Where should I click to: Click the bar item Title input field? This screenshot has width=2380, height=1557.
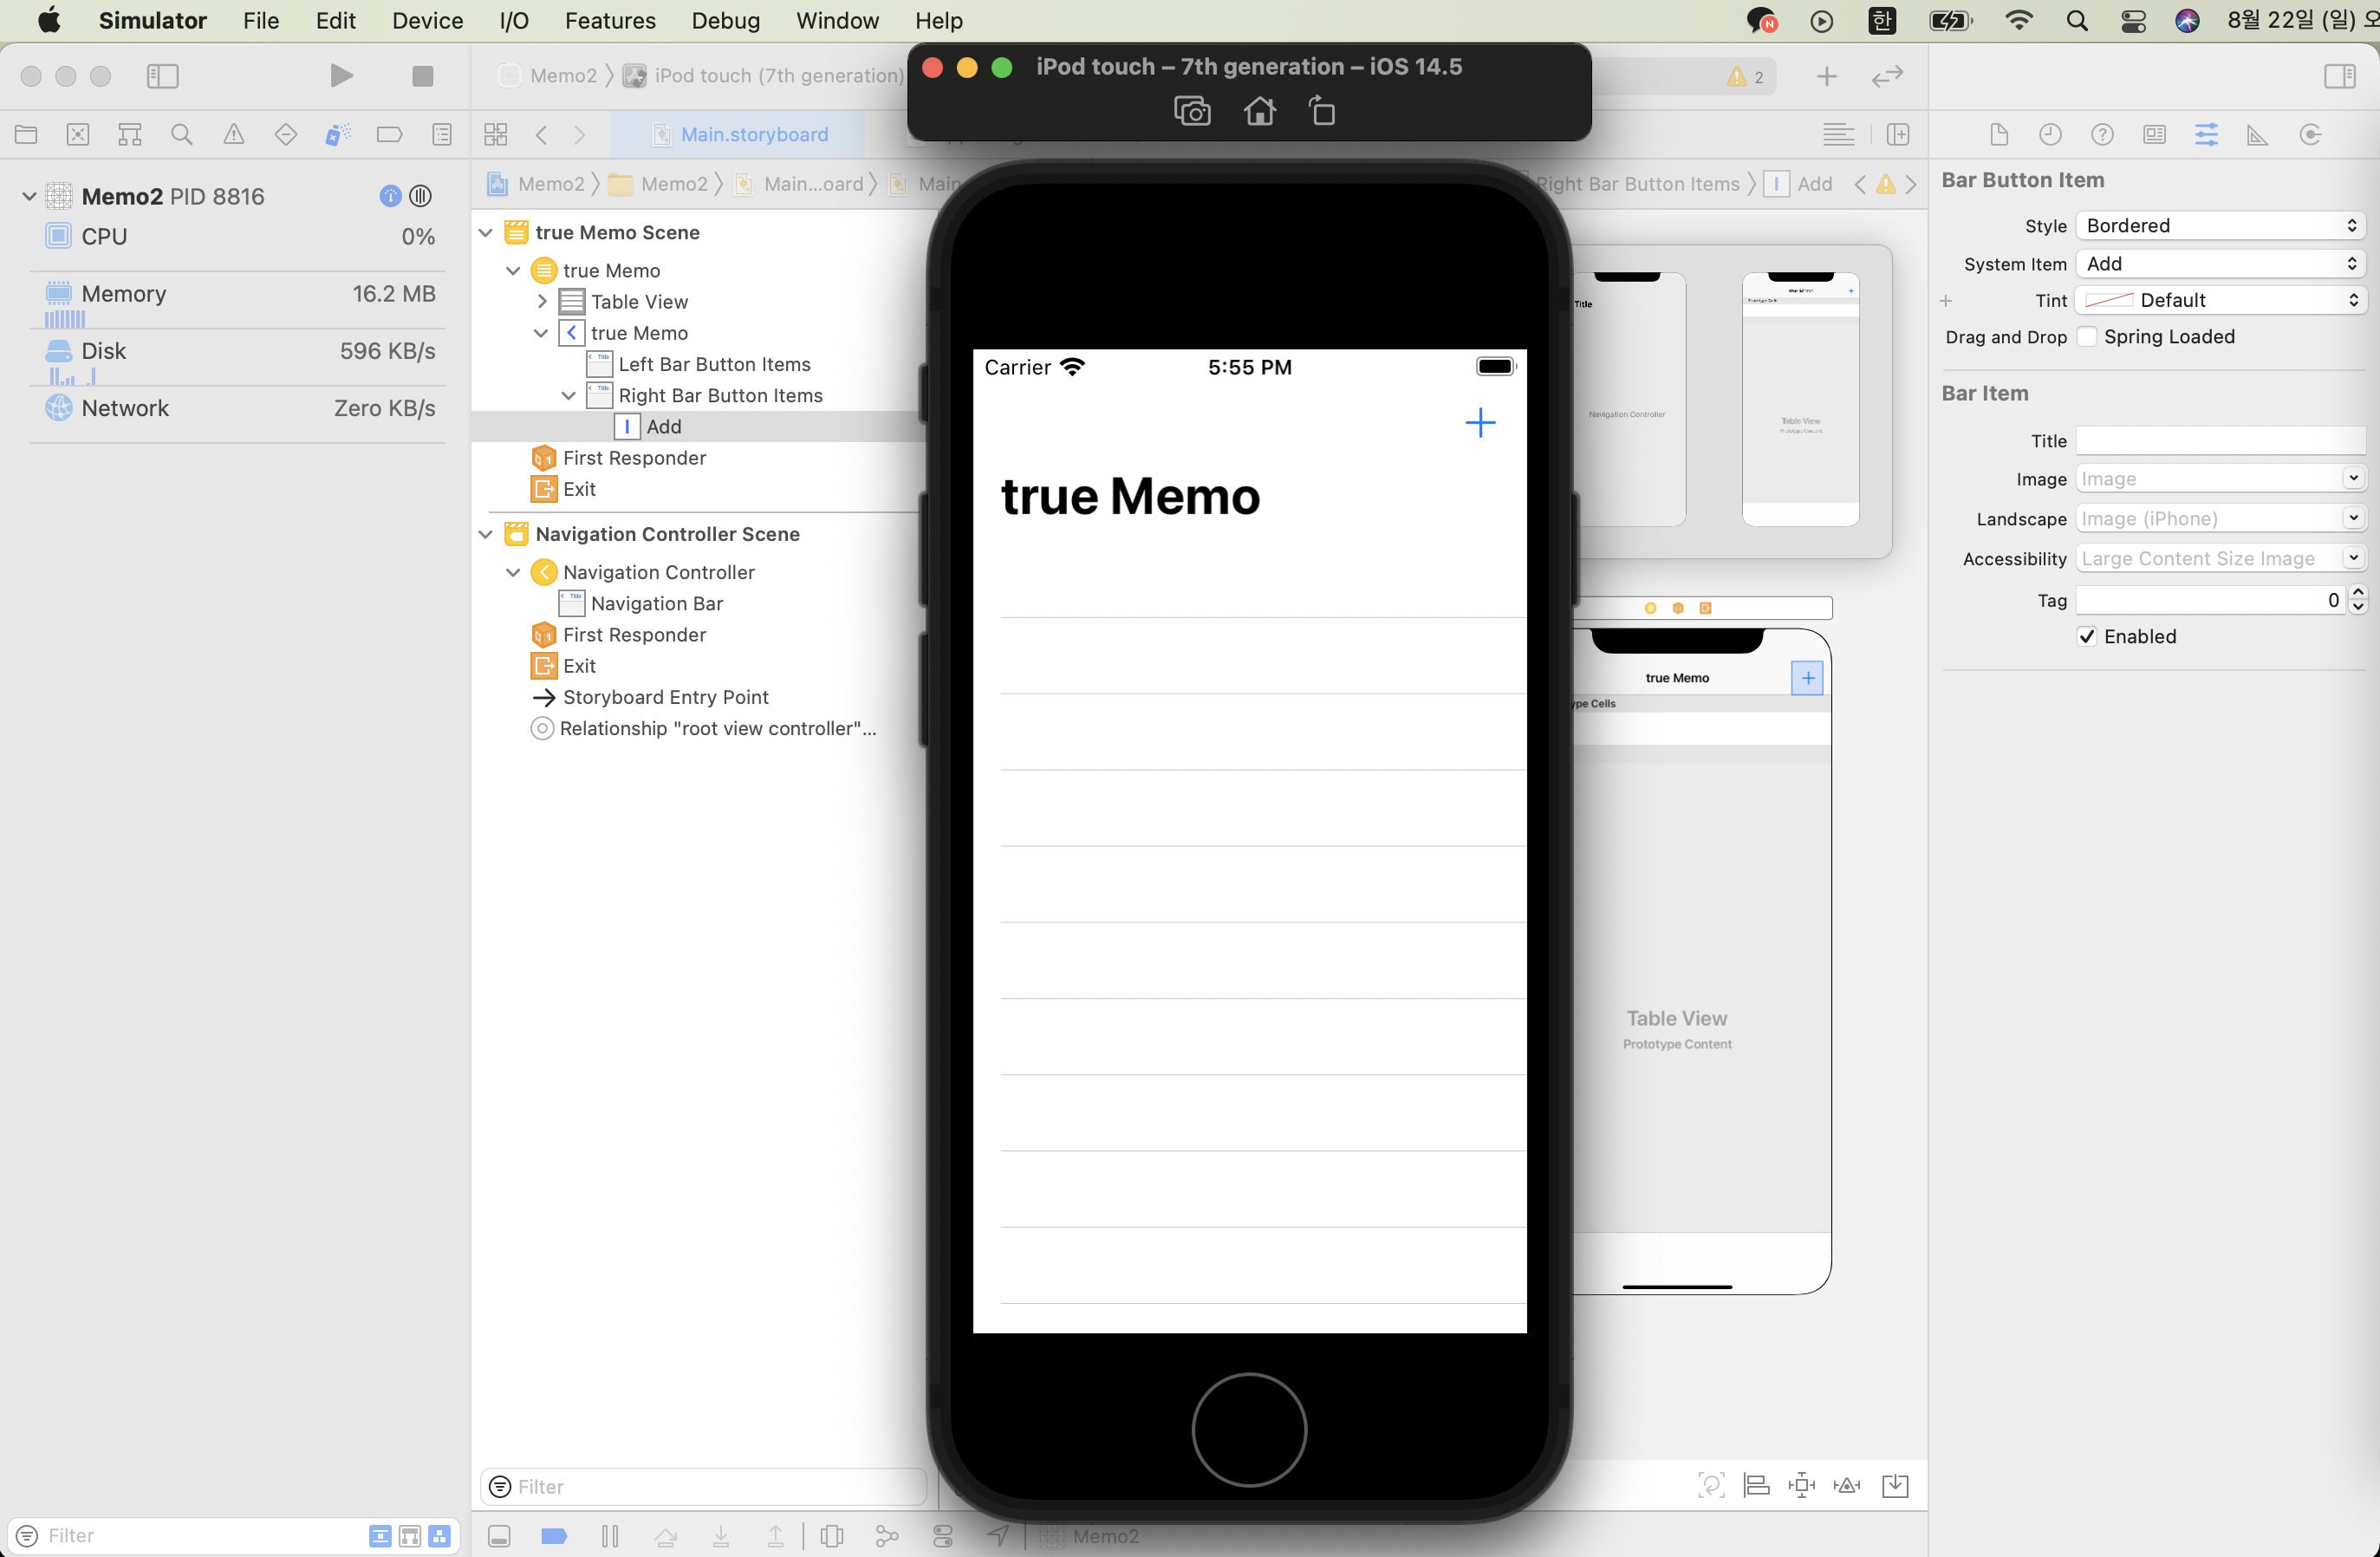pyautogui.click(x=2220, y=441)
